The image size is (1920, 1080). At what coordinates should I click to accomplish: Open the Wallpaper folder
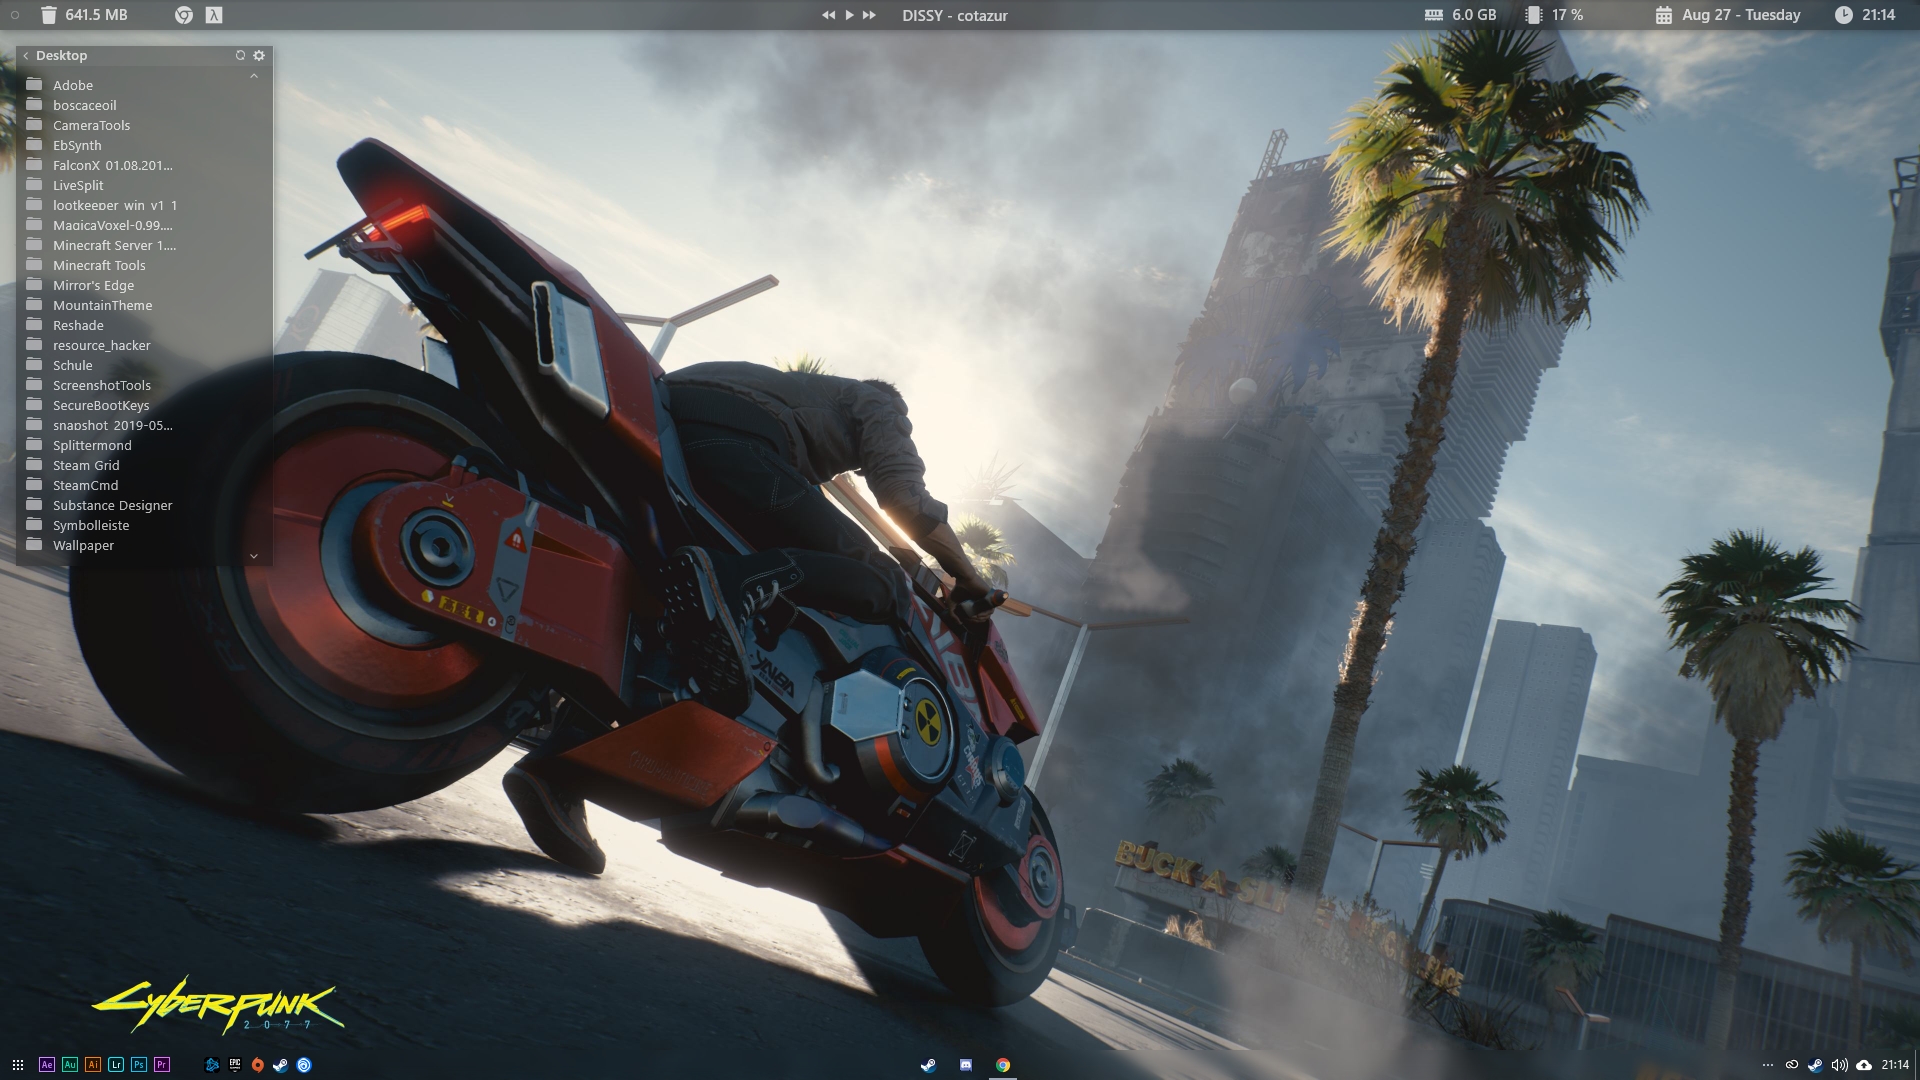83,546
